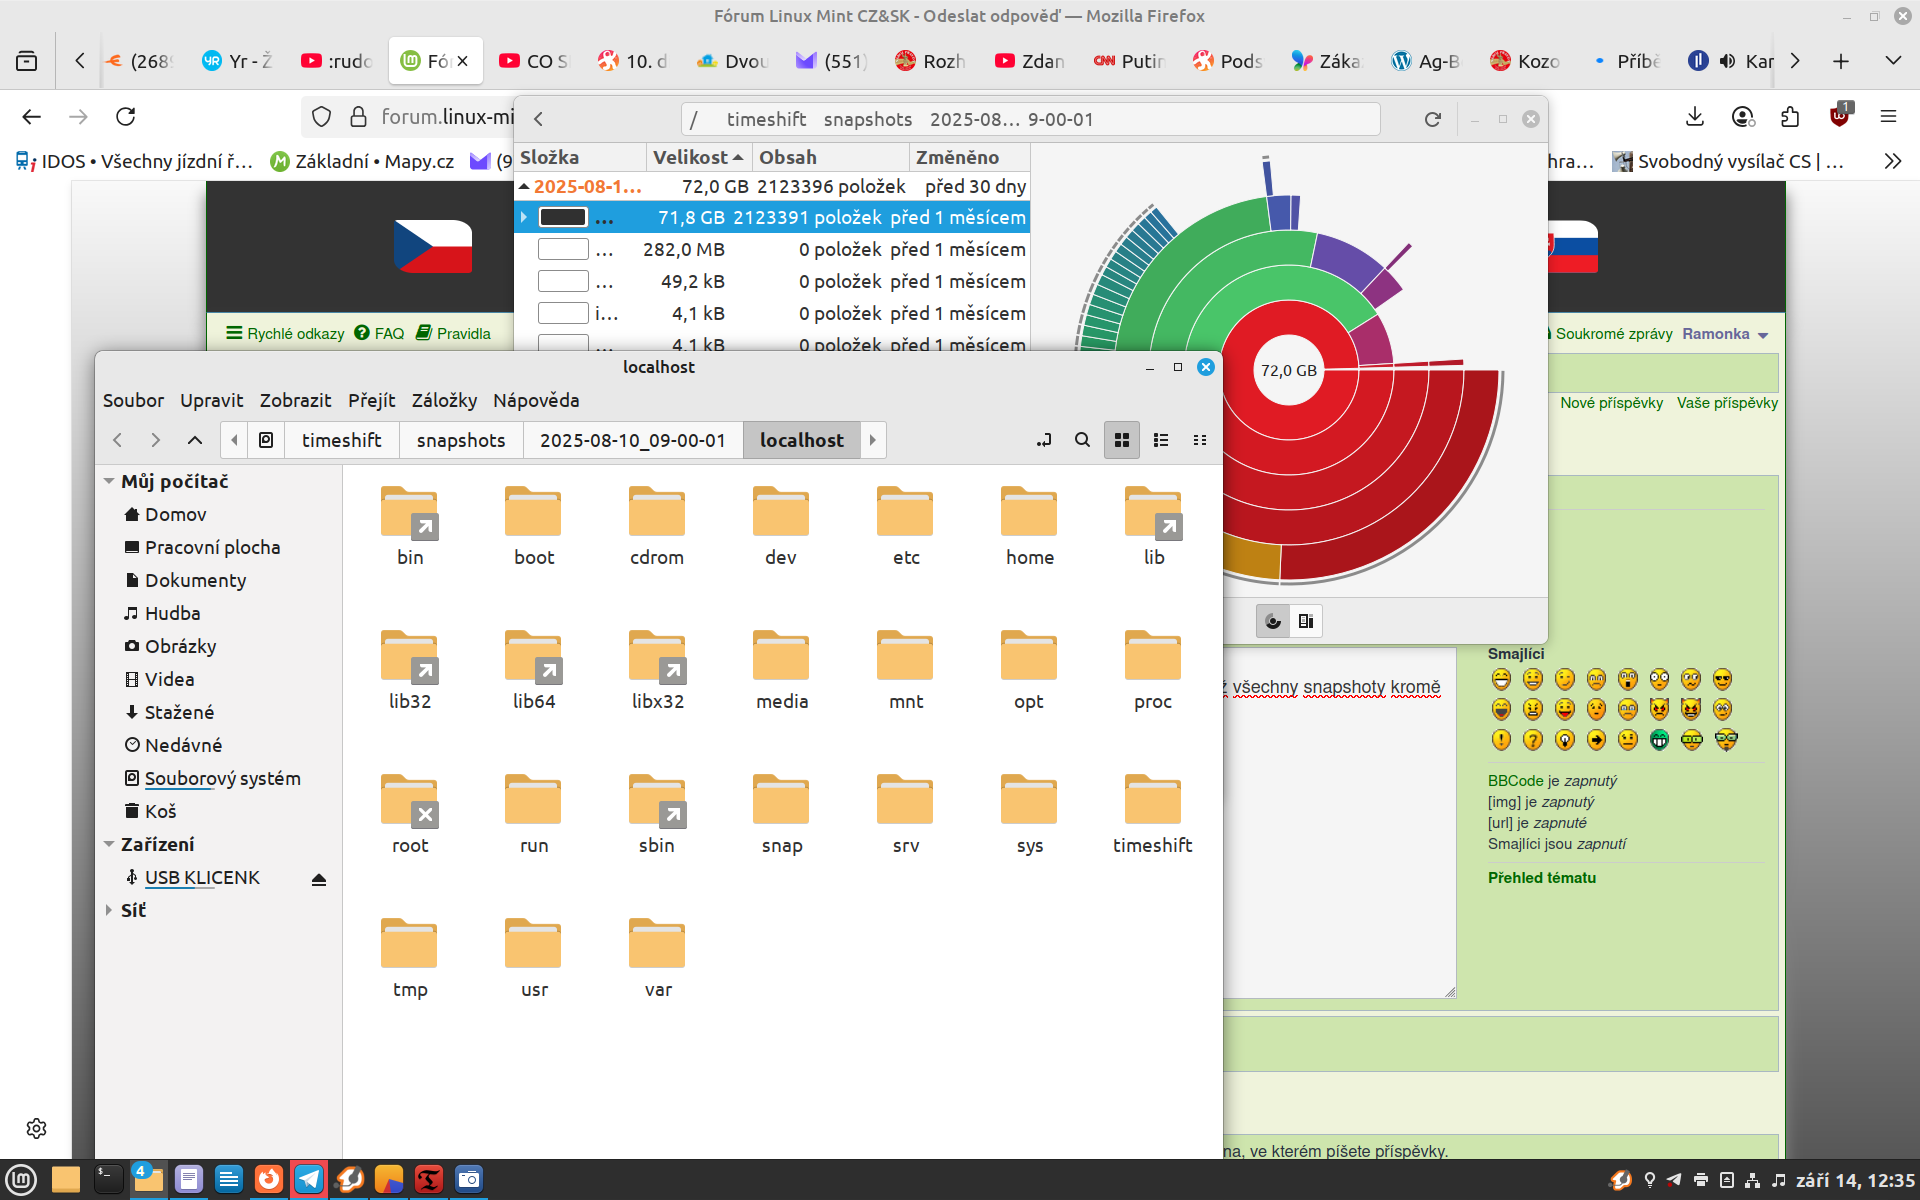Expand the selected 71,8 GB folder row
The width and height of the screenshot is (1920, 1200).
pos(523,217)
